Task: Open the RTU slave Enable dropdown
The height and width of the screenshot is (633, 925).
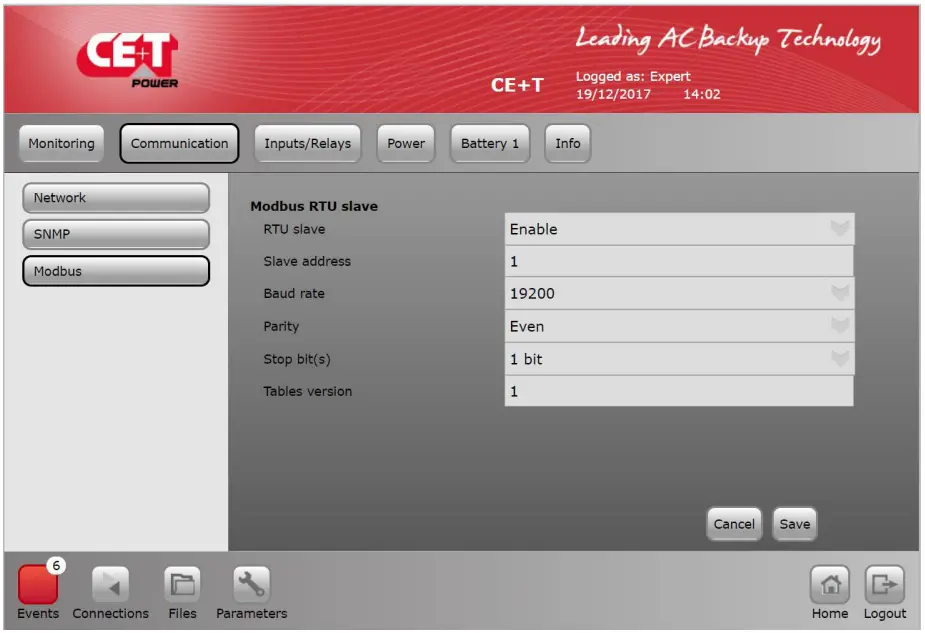Action: [x=679, y=229]
